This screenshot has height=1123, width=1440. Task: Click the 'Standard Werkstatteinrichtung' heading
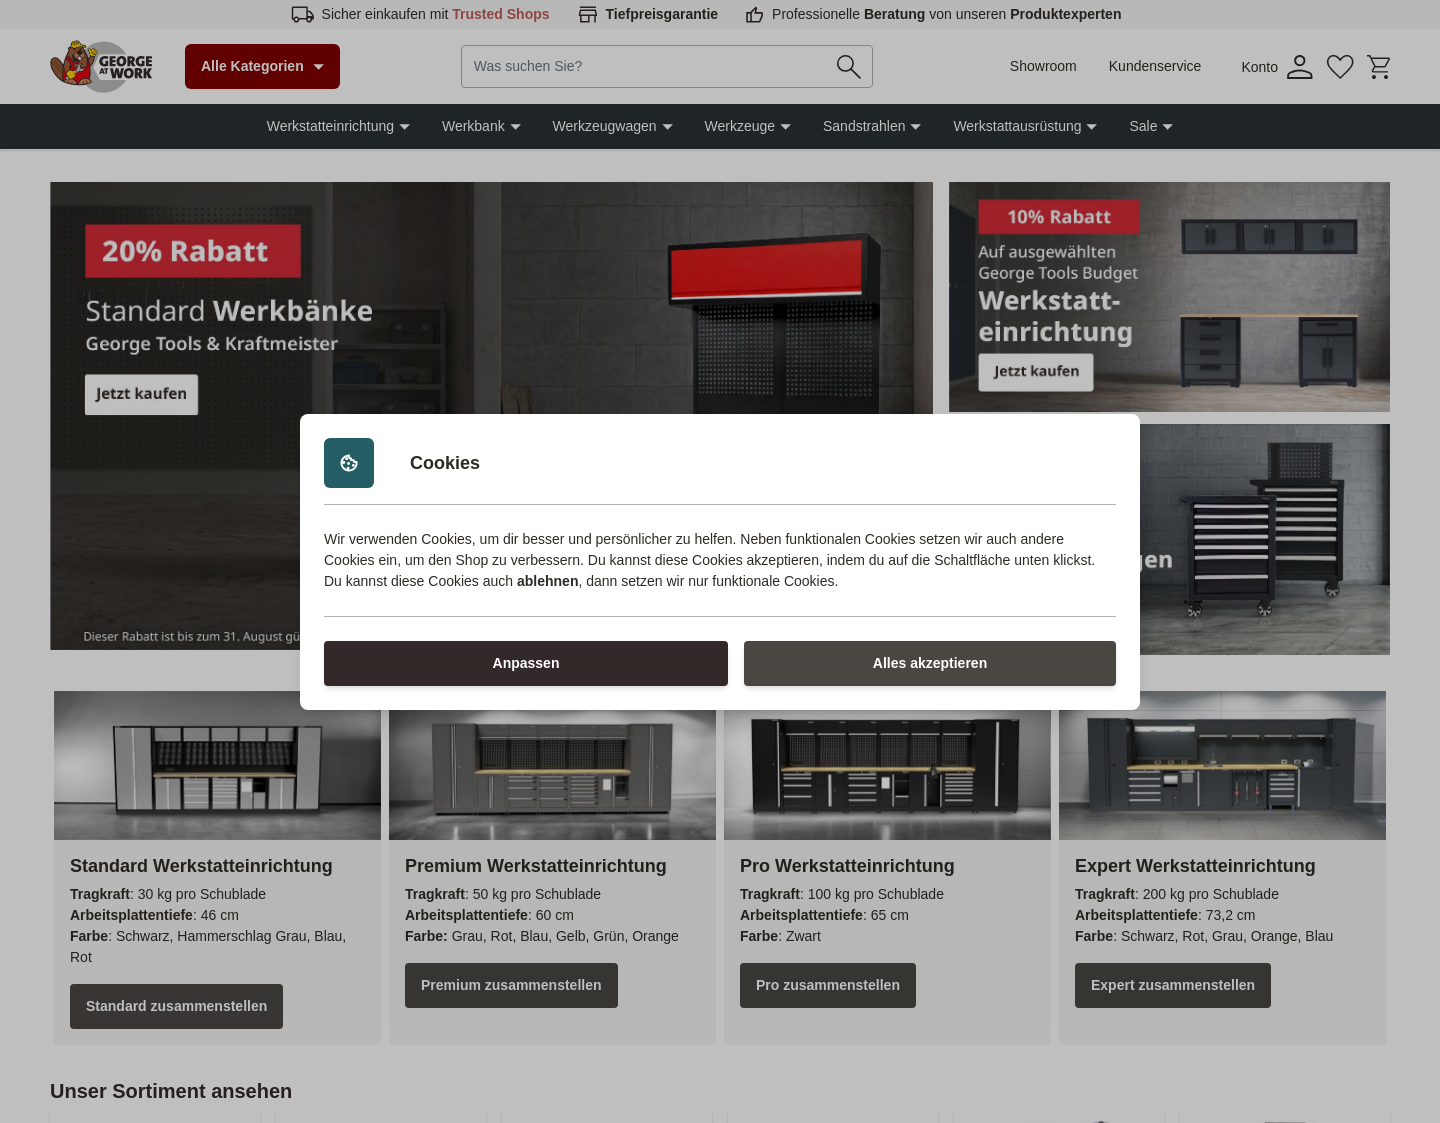201,866
